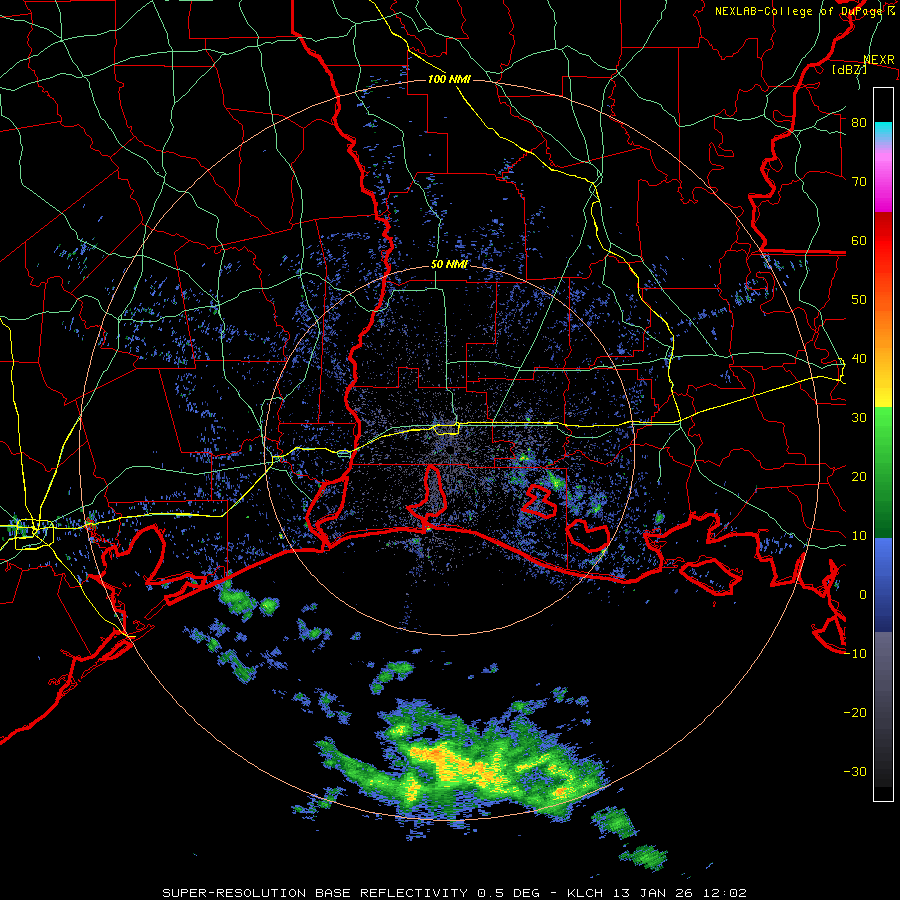Click the 70 value on dBZ scale
Screen dimensions: 900x900
point(859,181)
